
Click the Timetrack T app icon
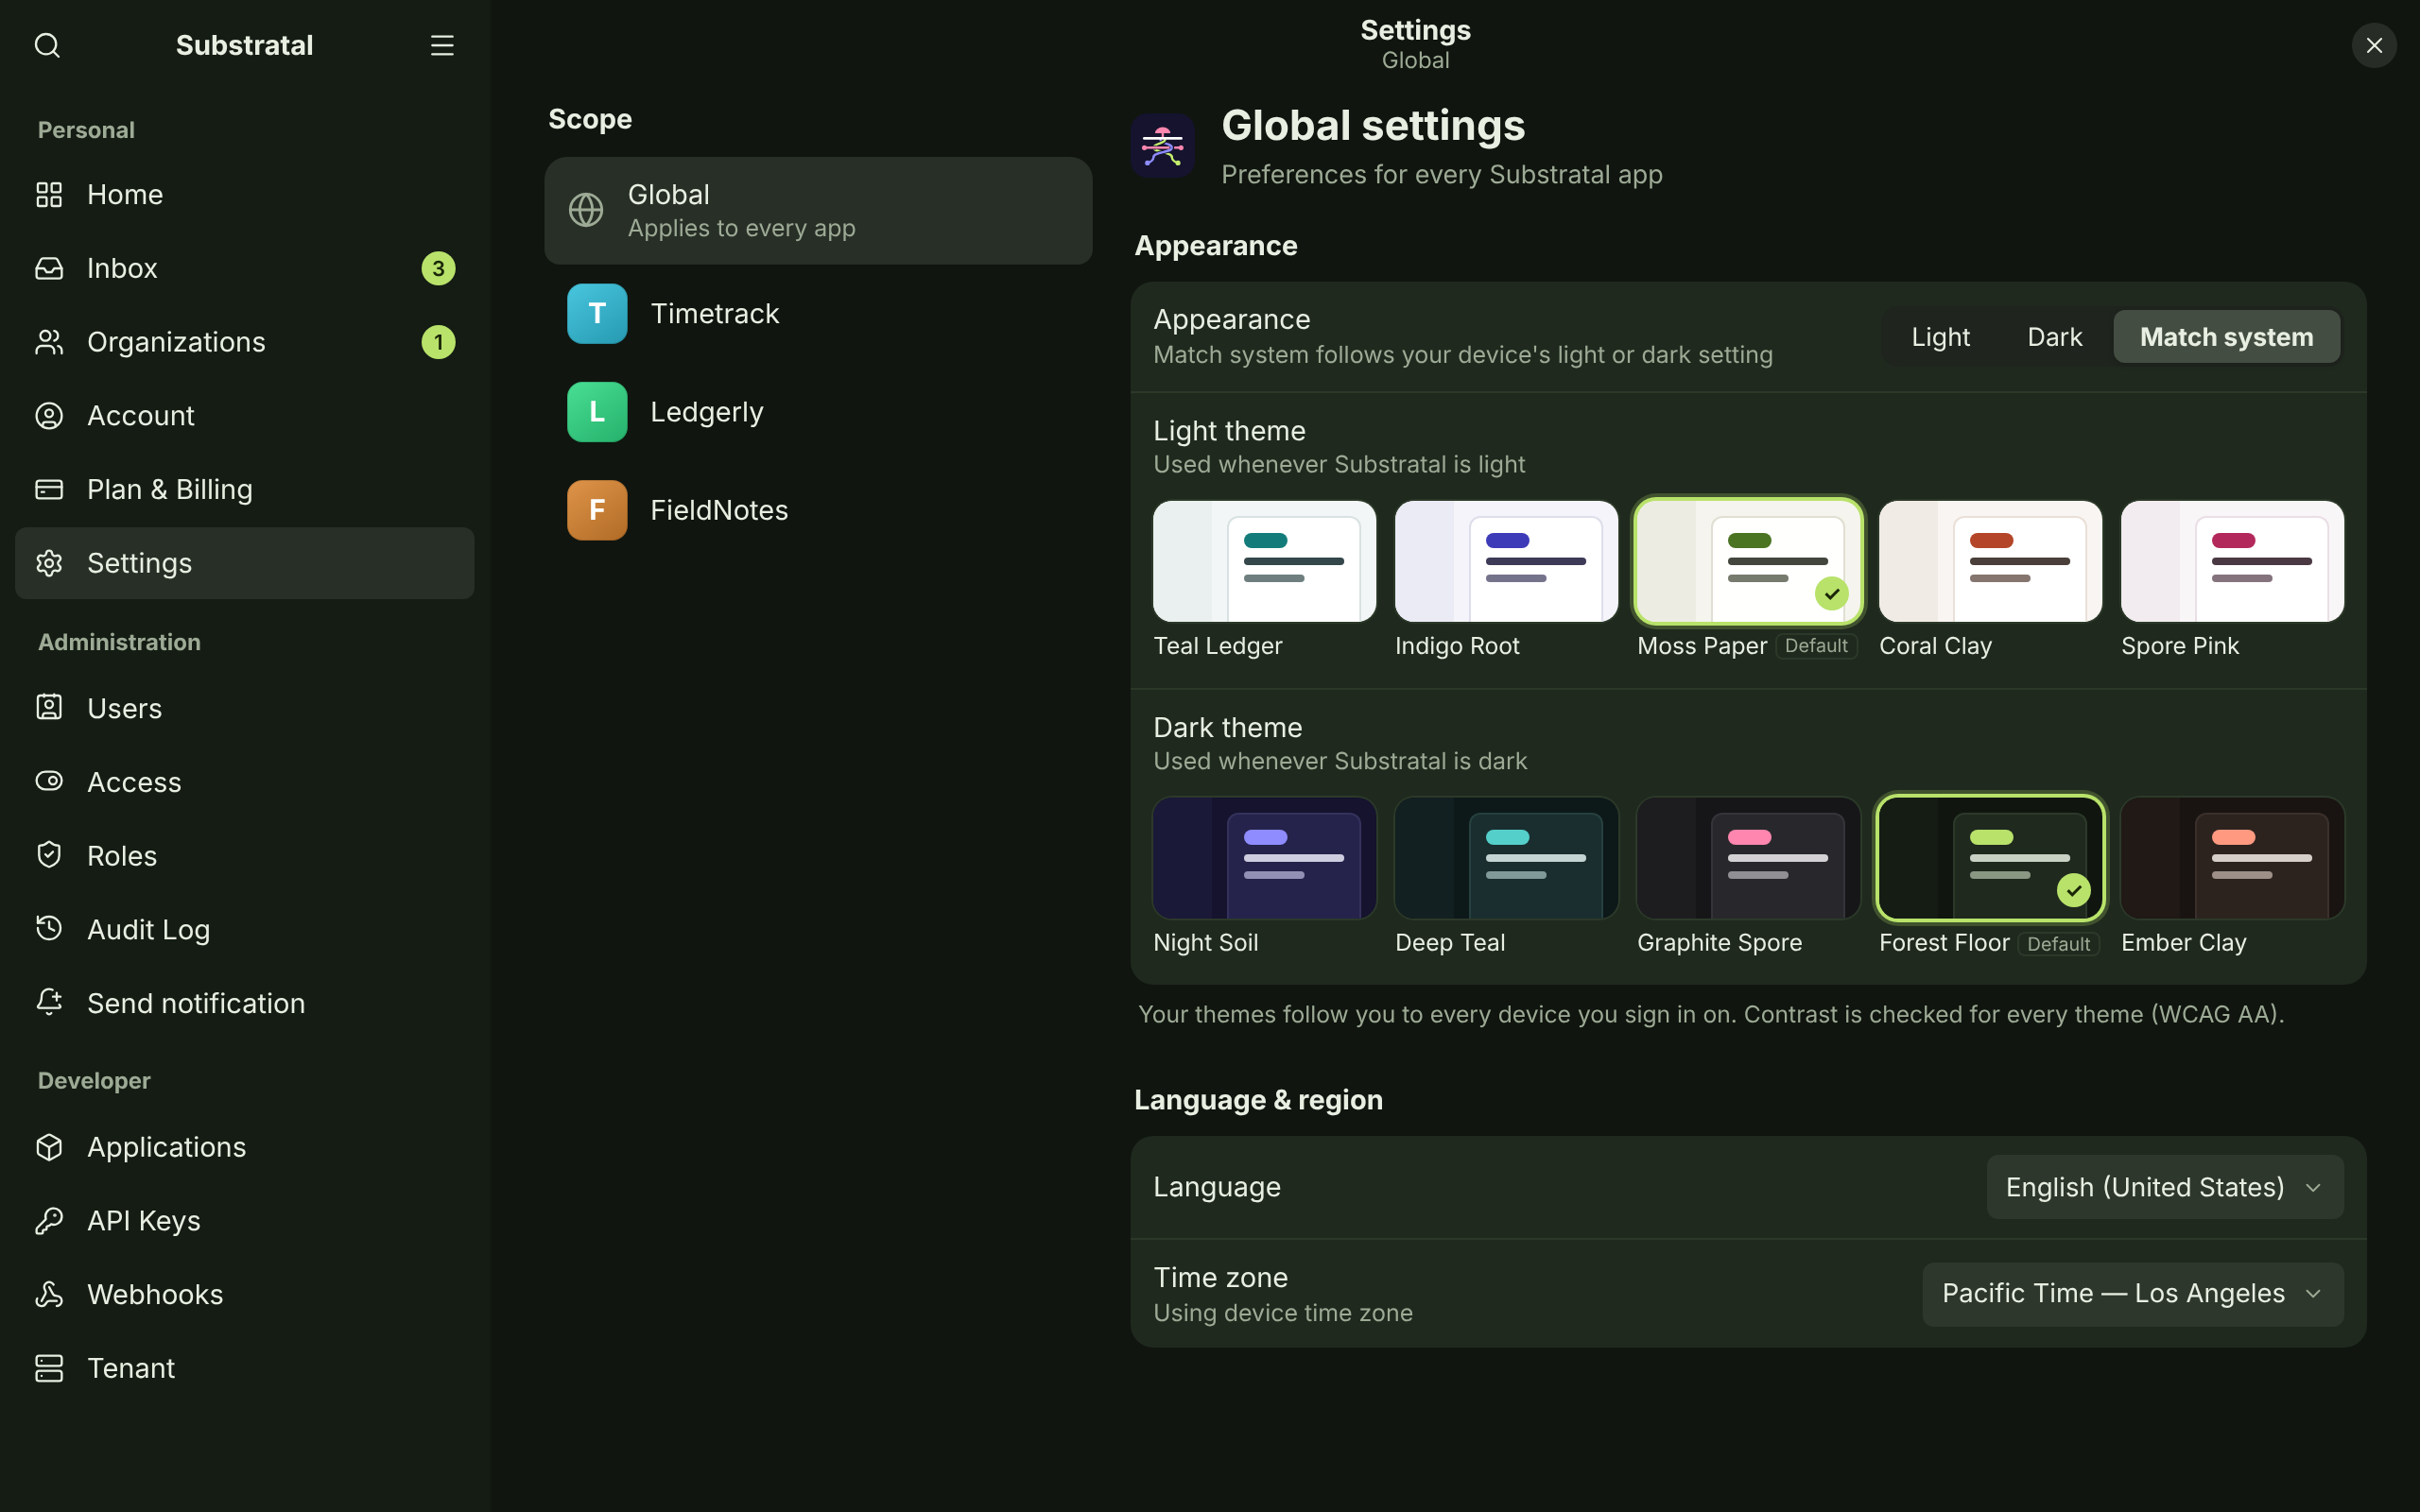[597, 314]
